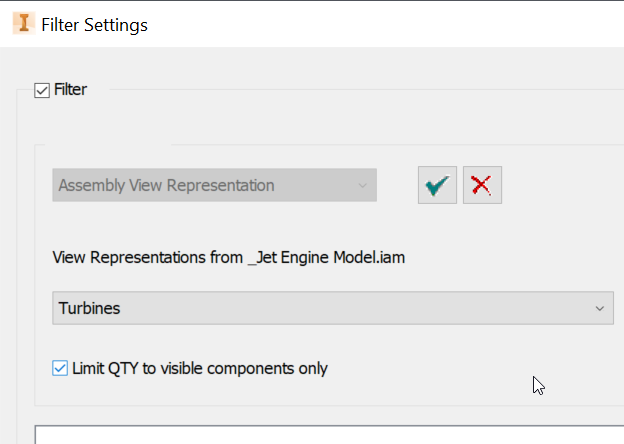The height and width of the screenshot is (444, 624).
Task: Uncheck Limit QTY to visible components only
Action: tap(59, 368)
